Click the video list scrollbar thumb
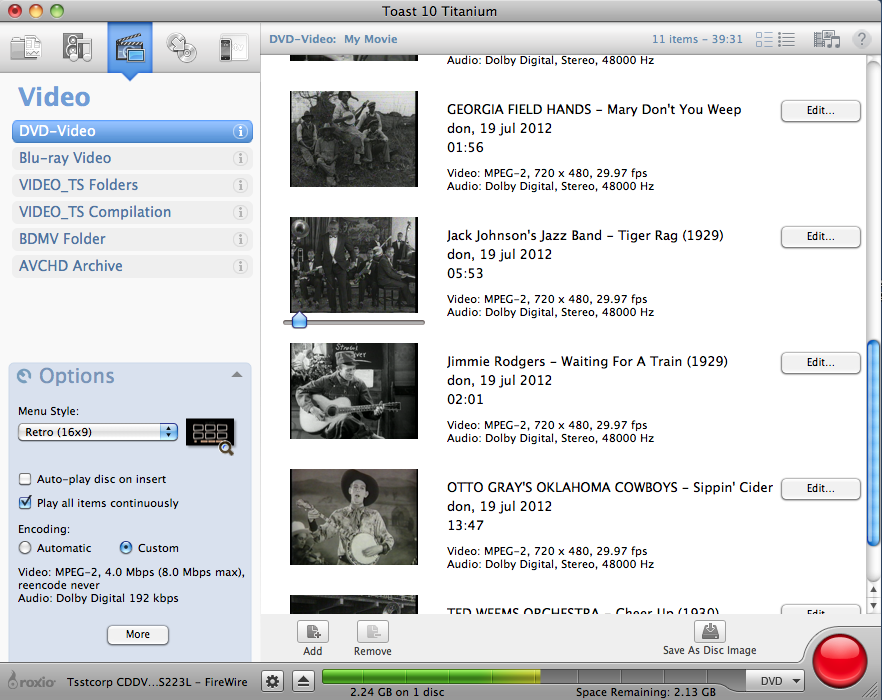 click(873, 442)
